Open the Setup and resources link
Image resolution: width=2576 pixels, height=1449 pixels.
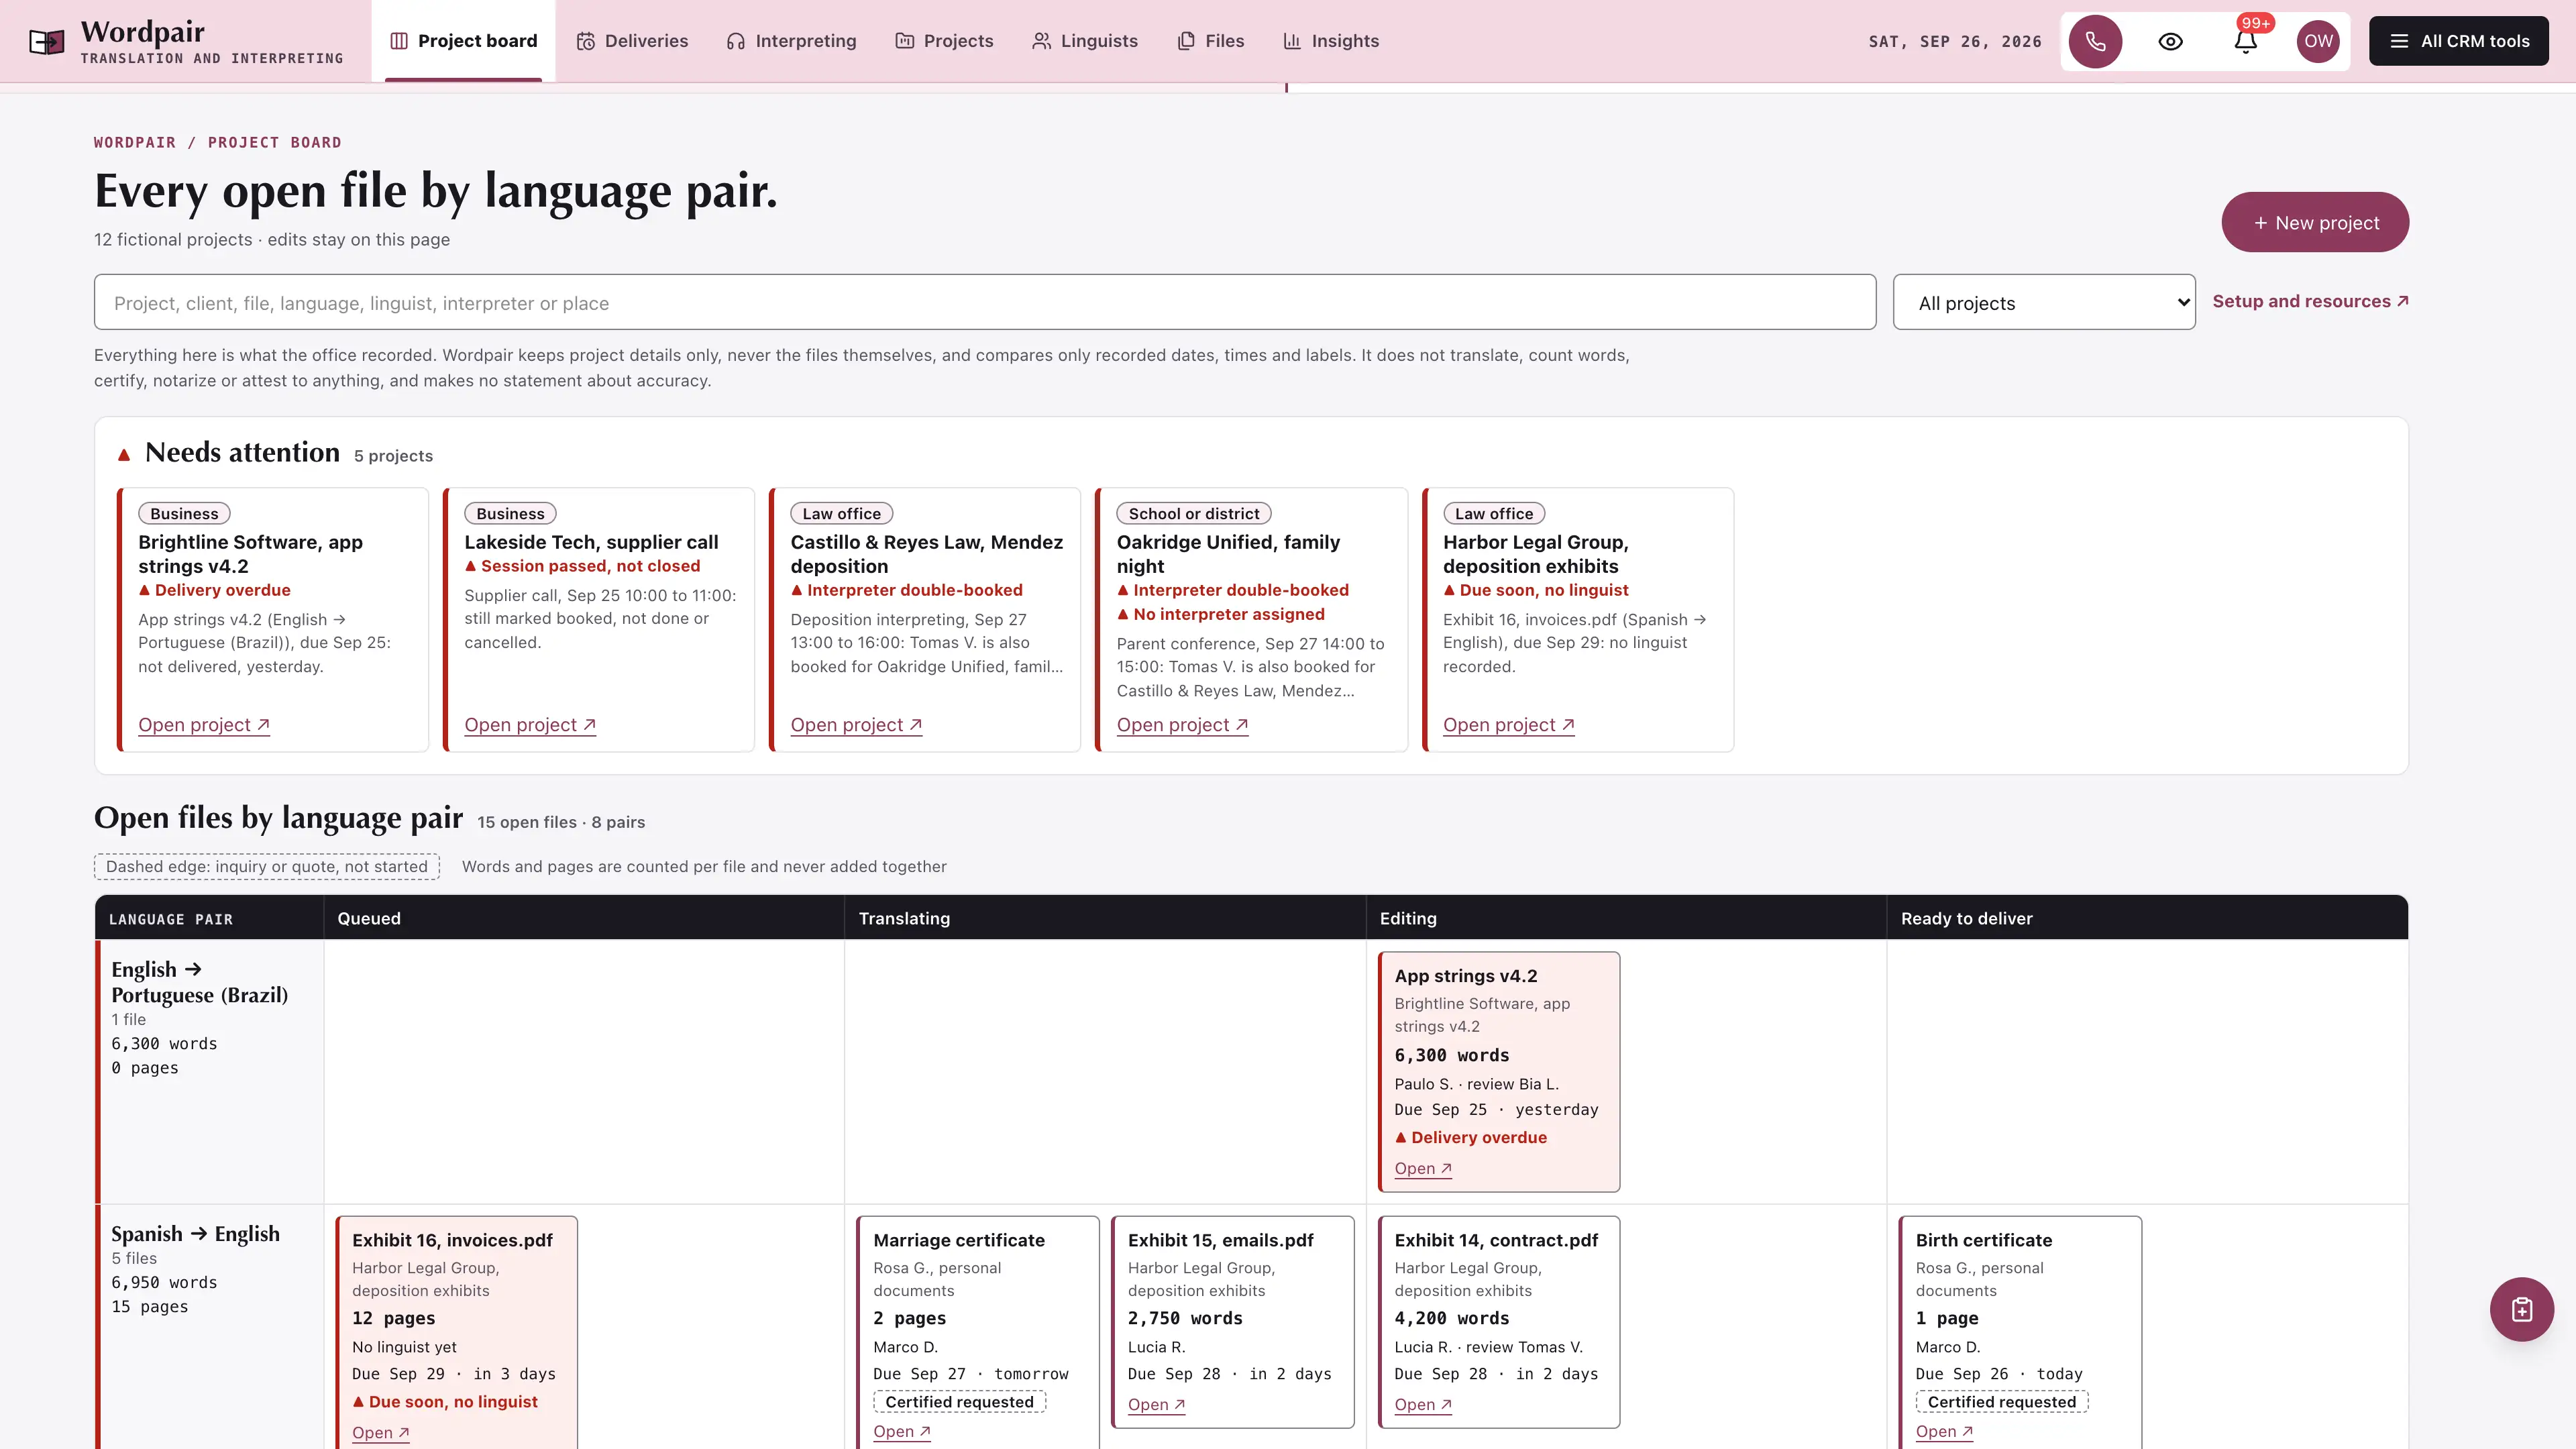click(x=2310, y=301)
